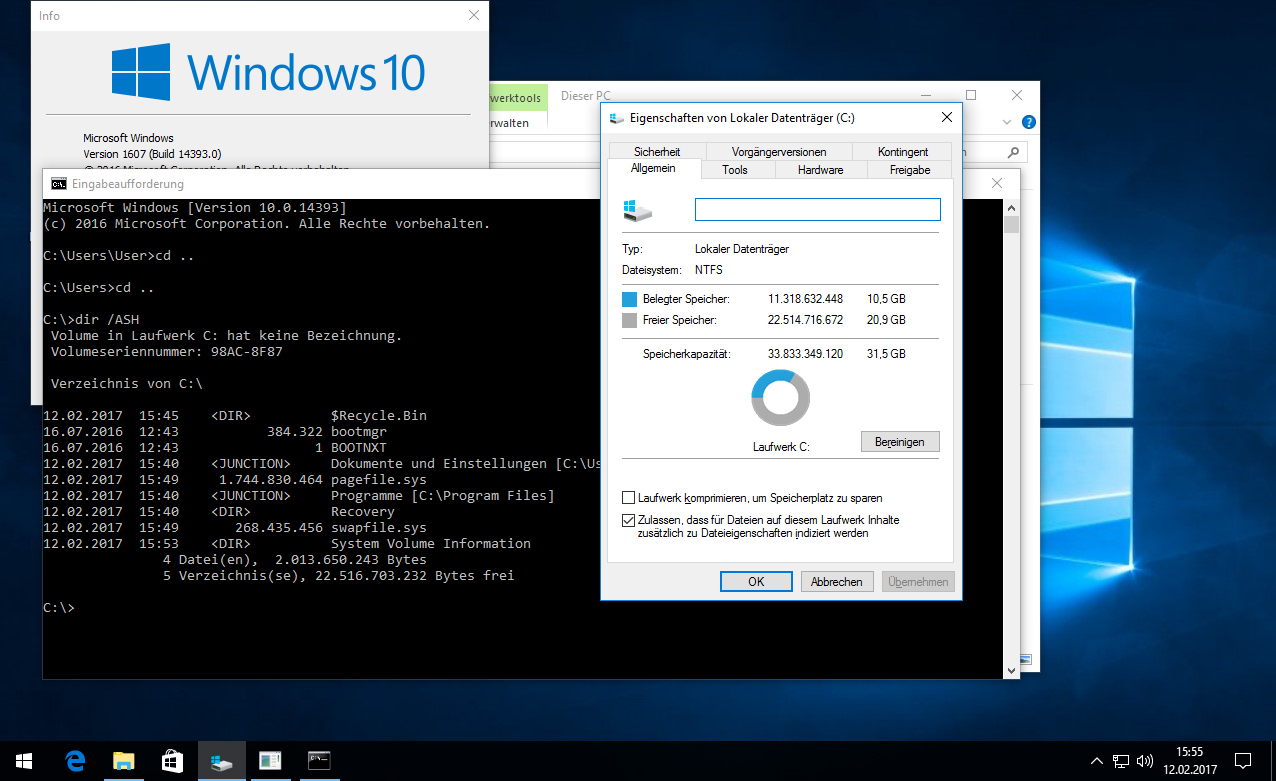Image resolution: width=1276 pixels, height=781 pixels.
Task: Click the cmd icon in the Eingabeaufforderung title bar
Action: point(59,184)
